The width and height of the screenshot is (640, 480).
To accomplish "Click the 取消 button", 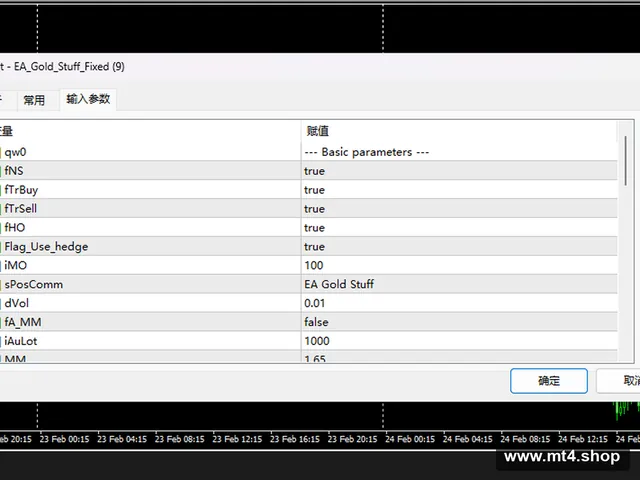I will 618,381.
